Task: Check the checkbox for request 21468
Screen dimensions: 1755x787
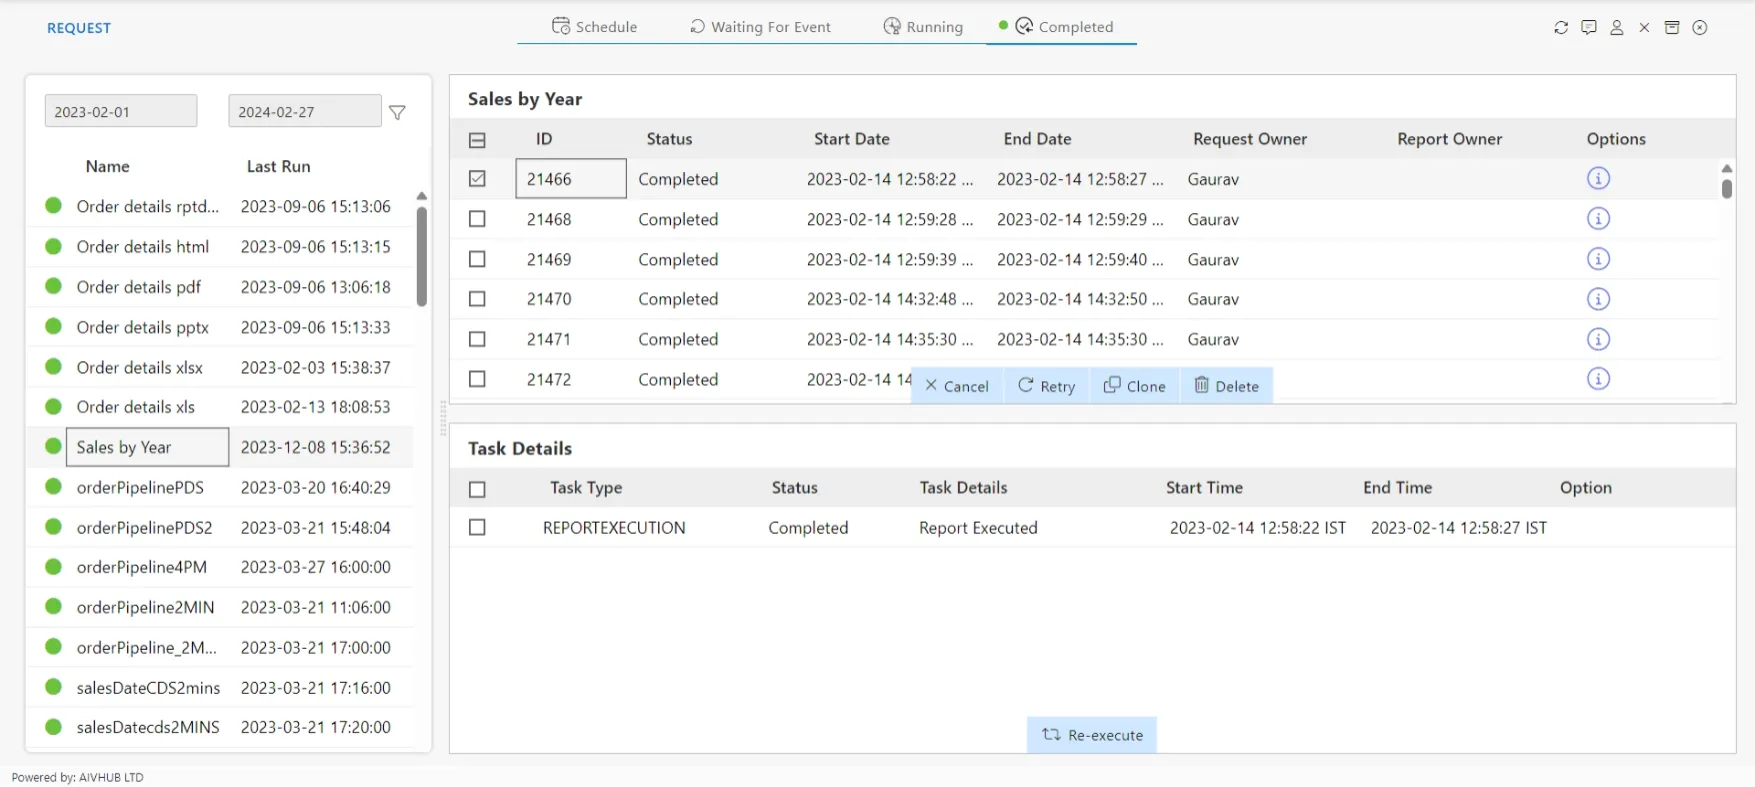Action: [x=477, y=219]
